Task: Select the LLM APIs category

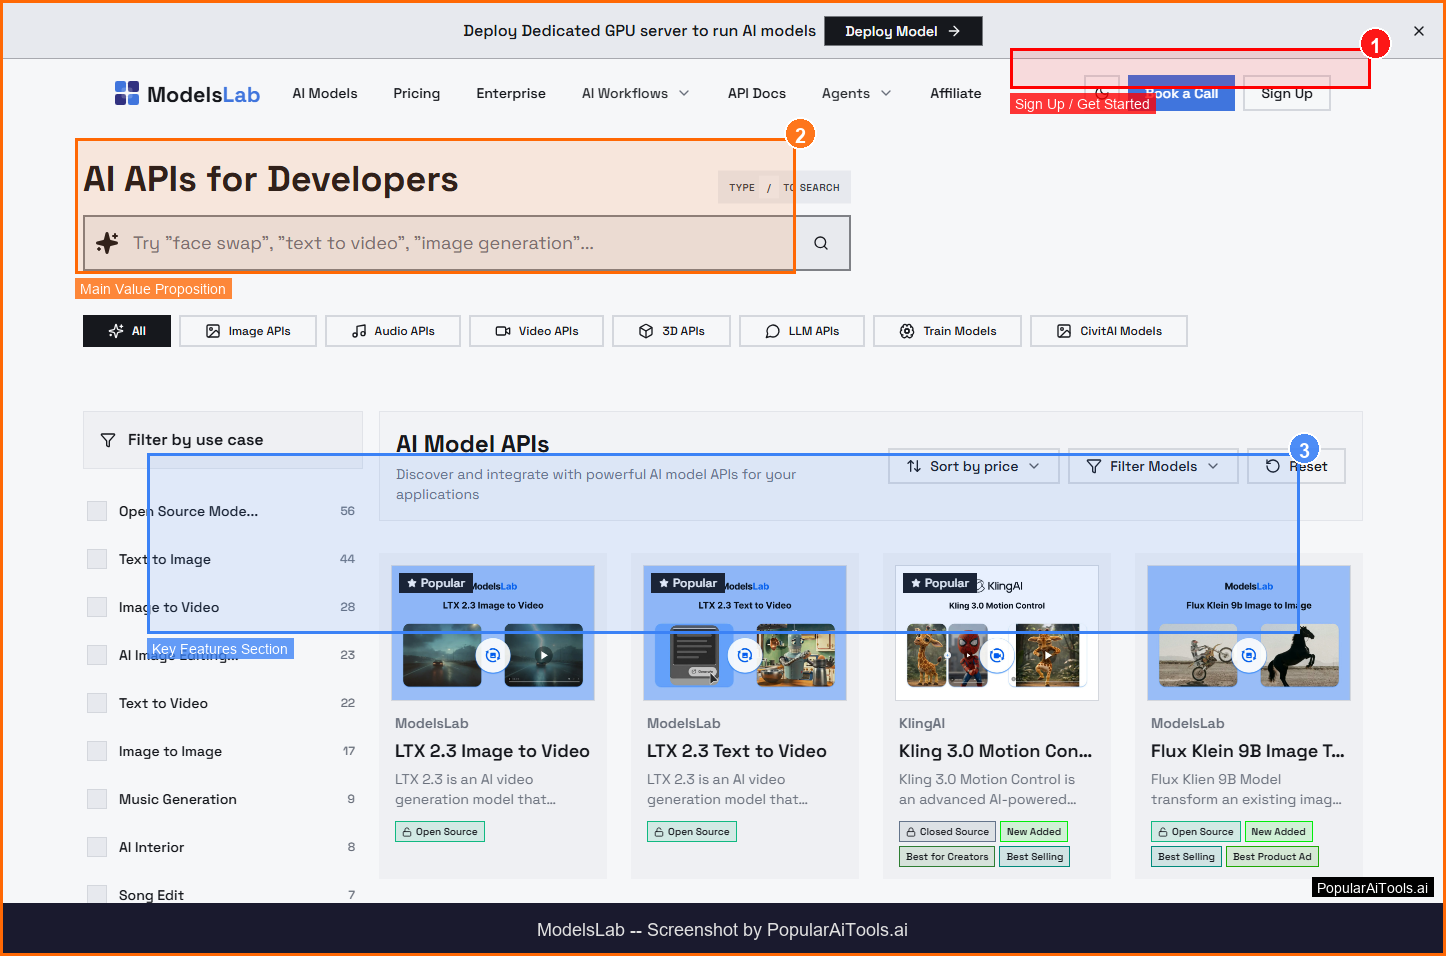Action: pyautogui.click(x=802, y=331)
